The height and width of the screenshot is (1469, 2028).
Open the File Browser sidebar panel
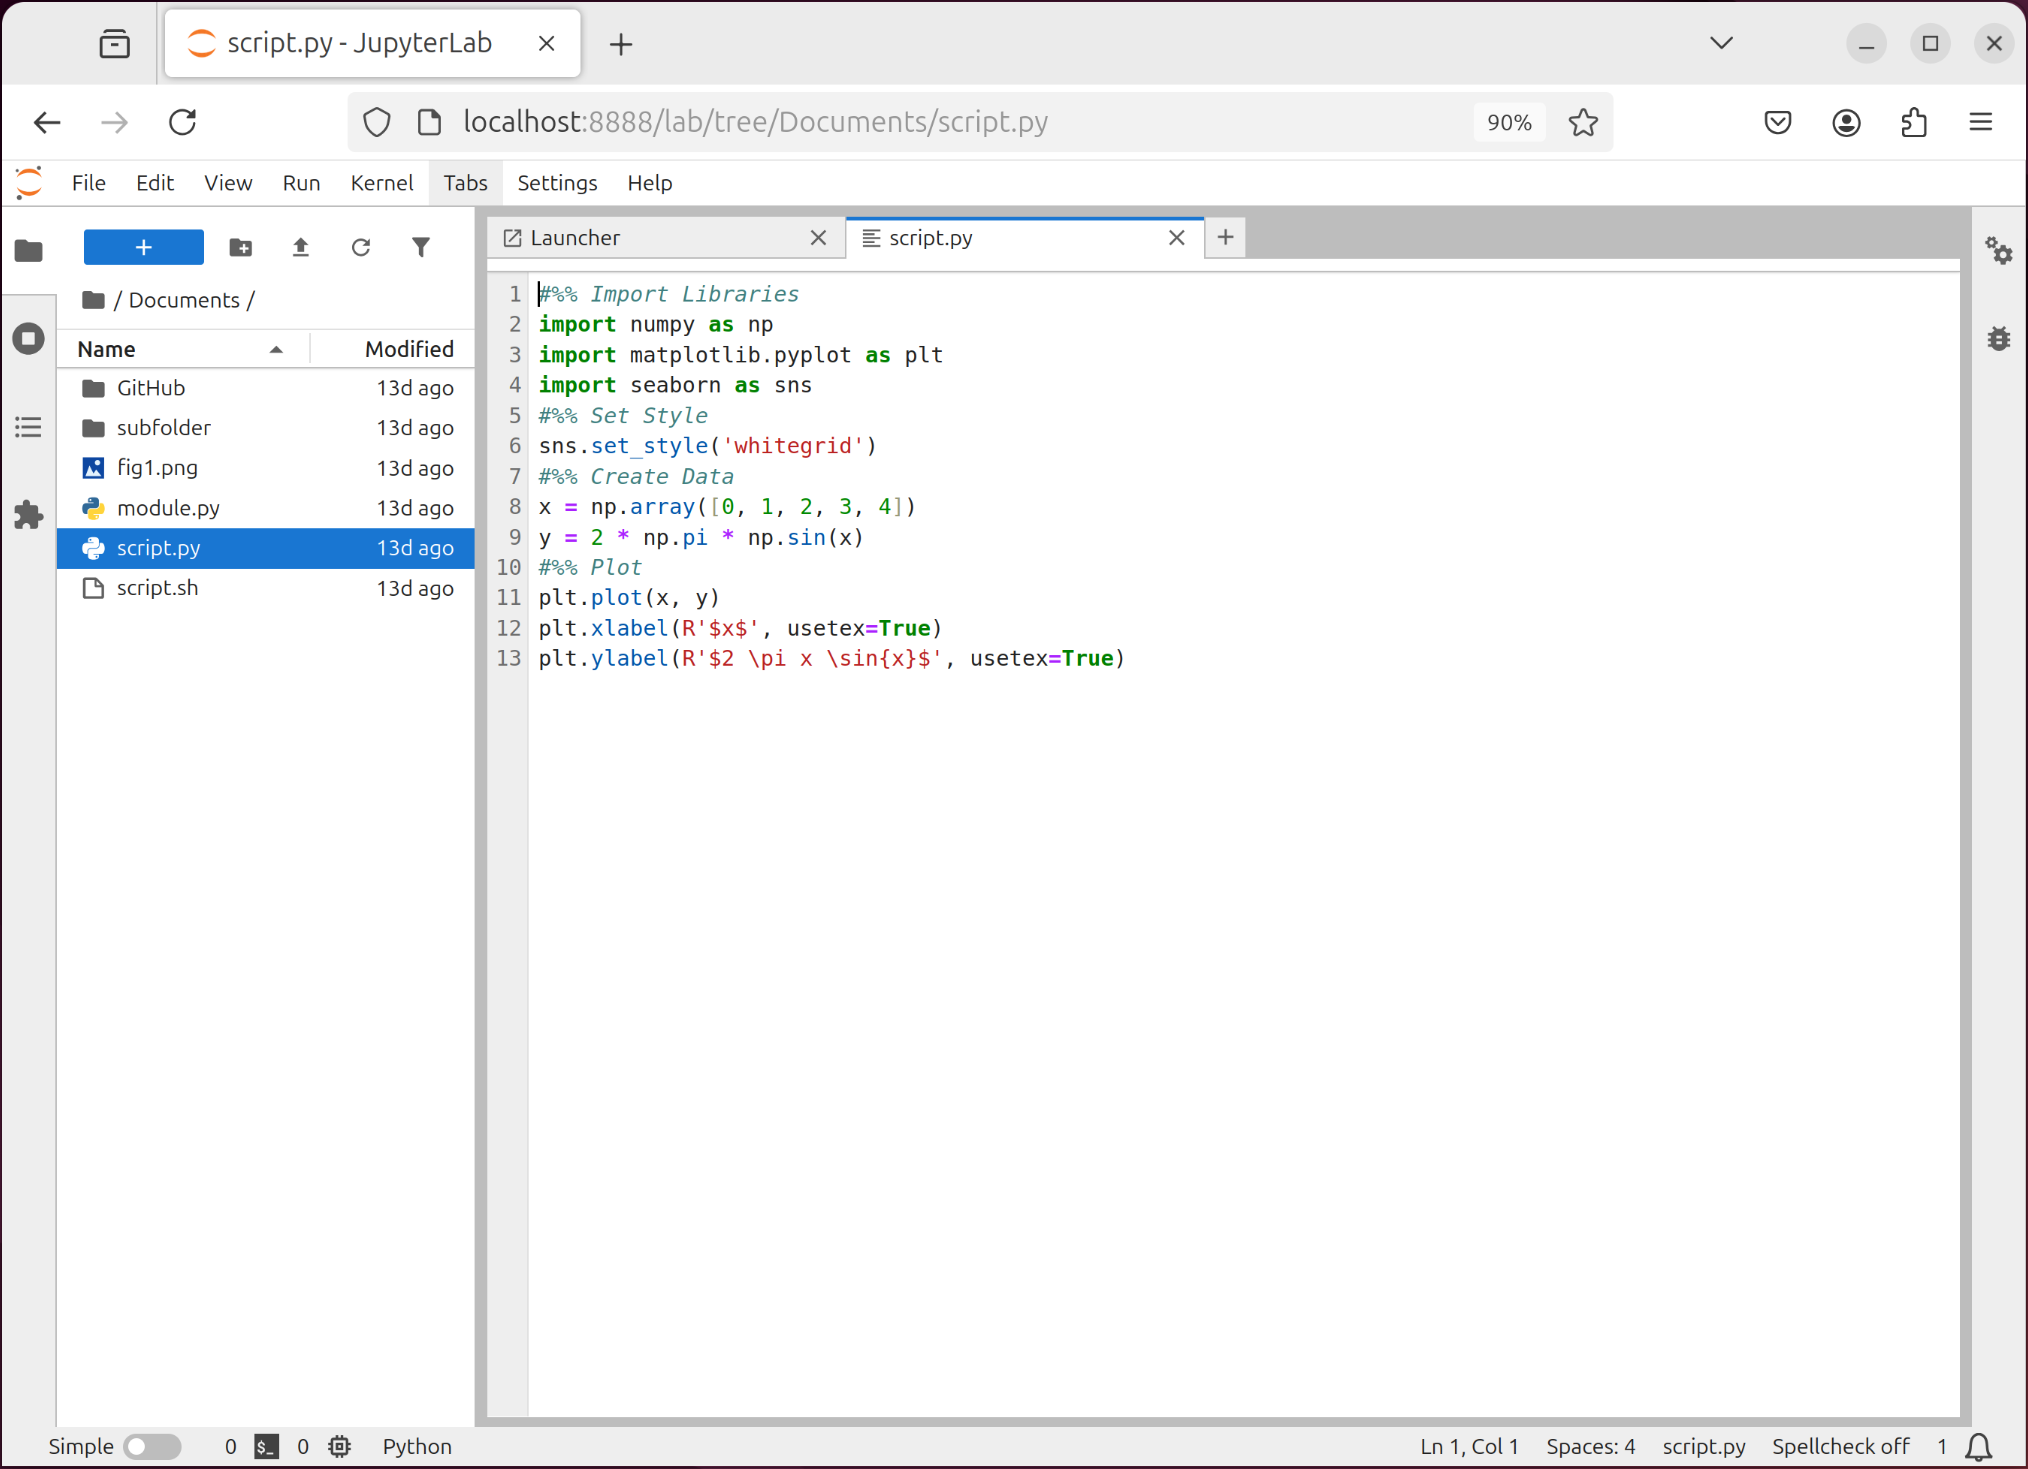(x=29, y=250)
